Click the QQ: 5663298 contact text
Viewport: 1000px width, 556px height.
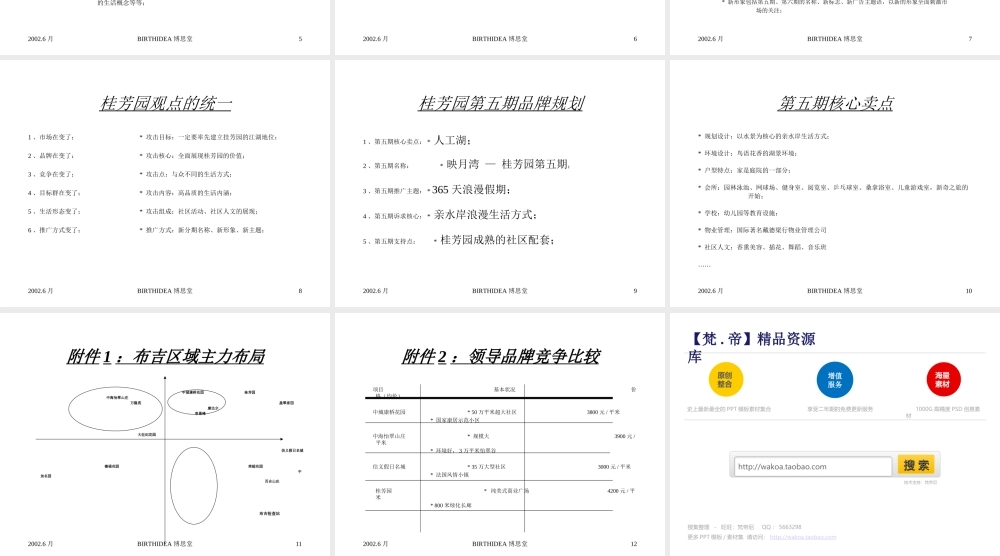781,527
